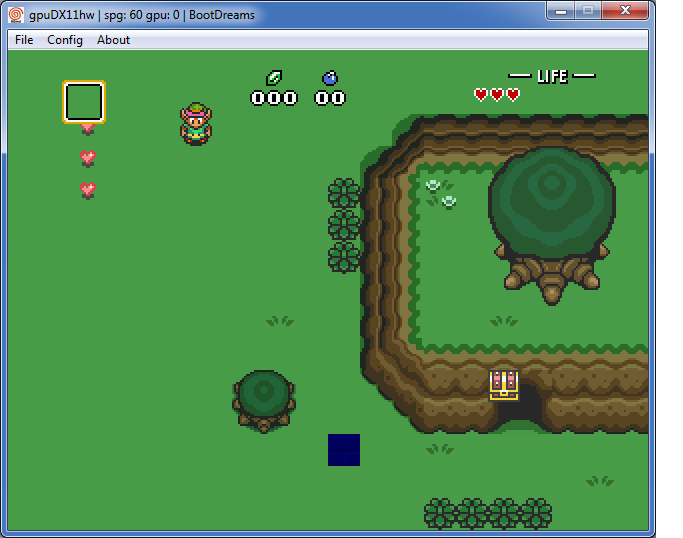Open the About menu
683x538 pixels.
coord(113,40)
